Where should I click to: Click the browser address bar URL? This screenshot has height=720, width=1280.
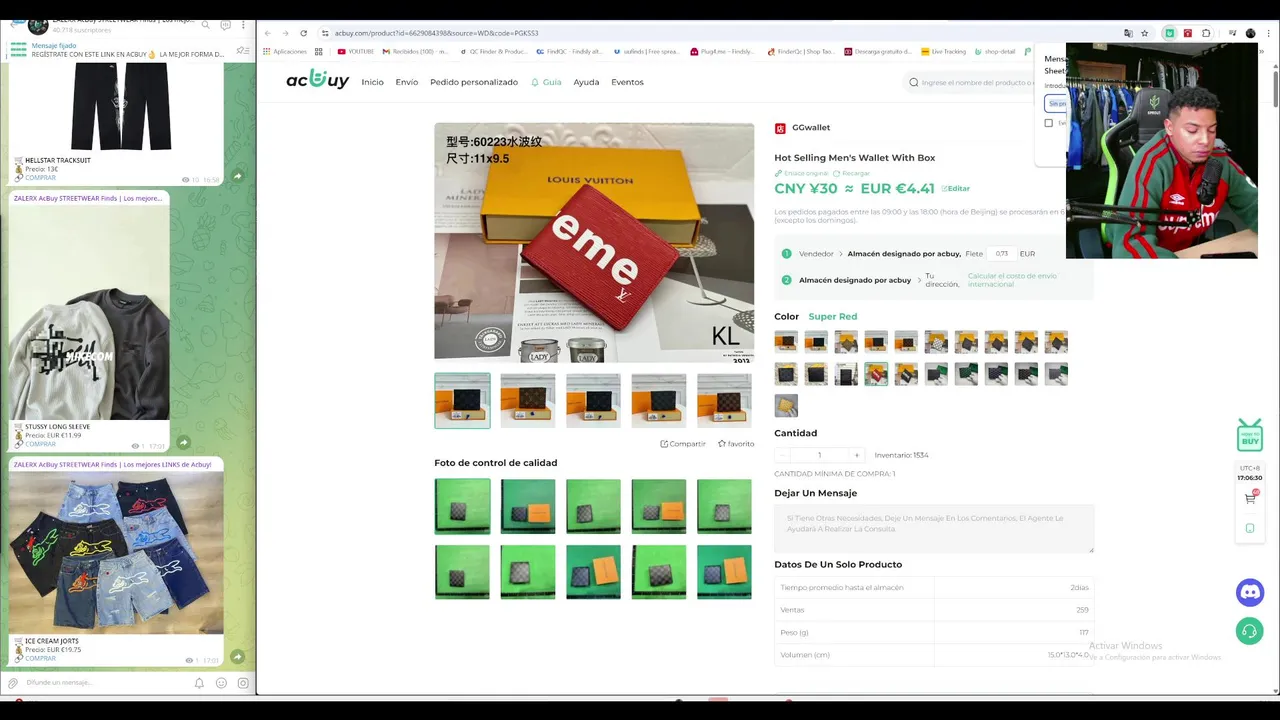[436, 33]
